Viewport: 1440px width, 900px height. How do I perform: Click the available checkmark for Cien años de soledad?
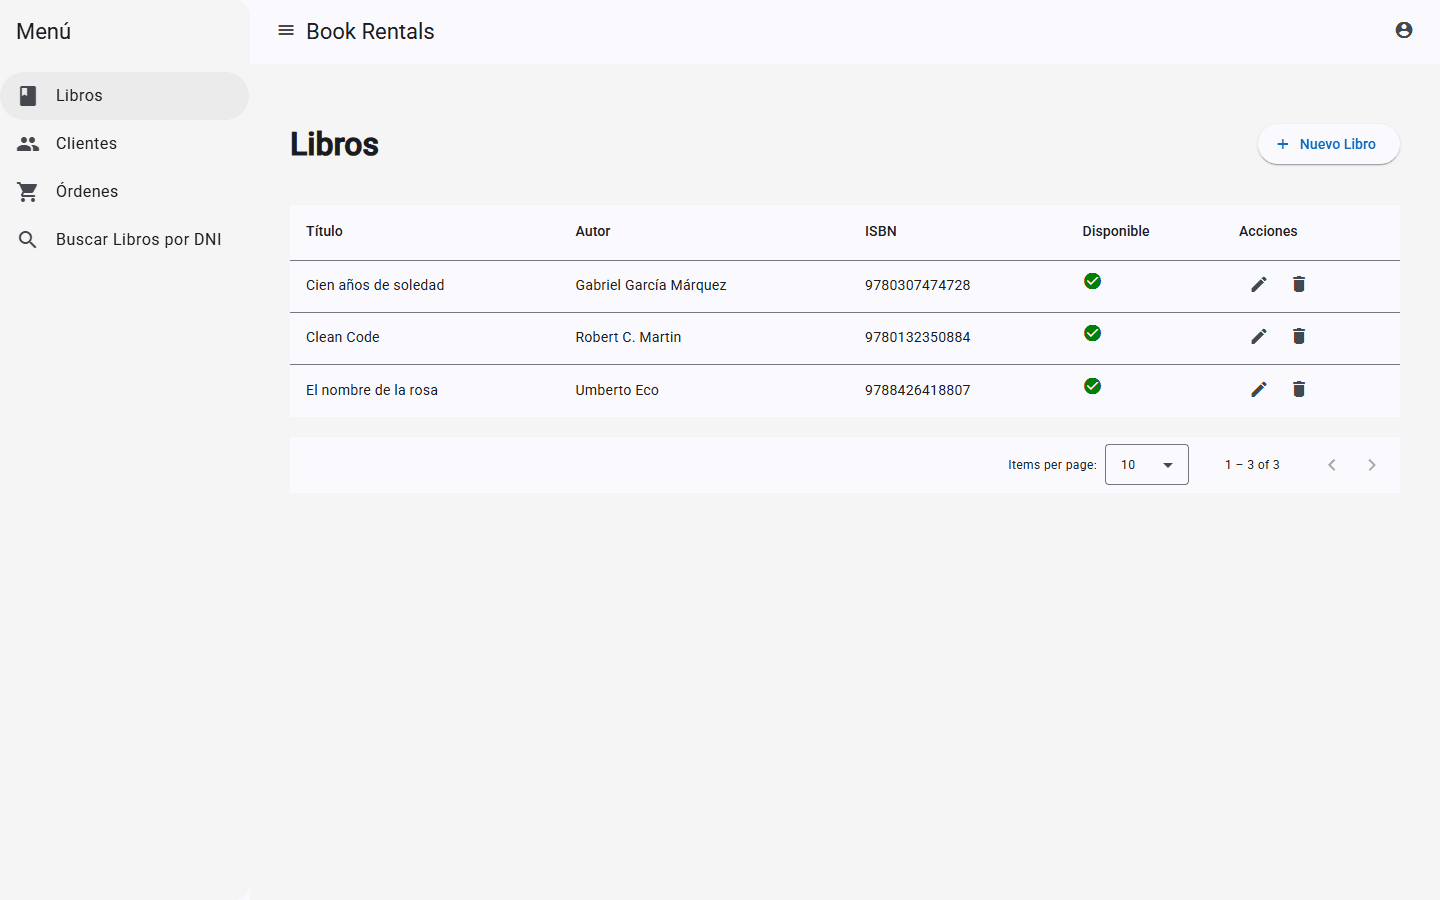1093,281
